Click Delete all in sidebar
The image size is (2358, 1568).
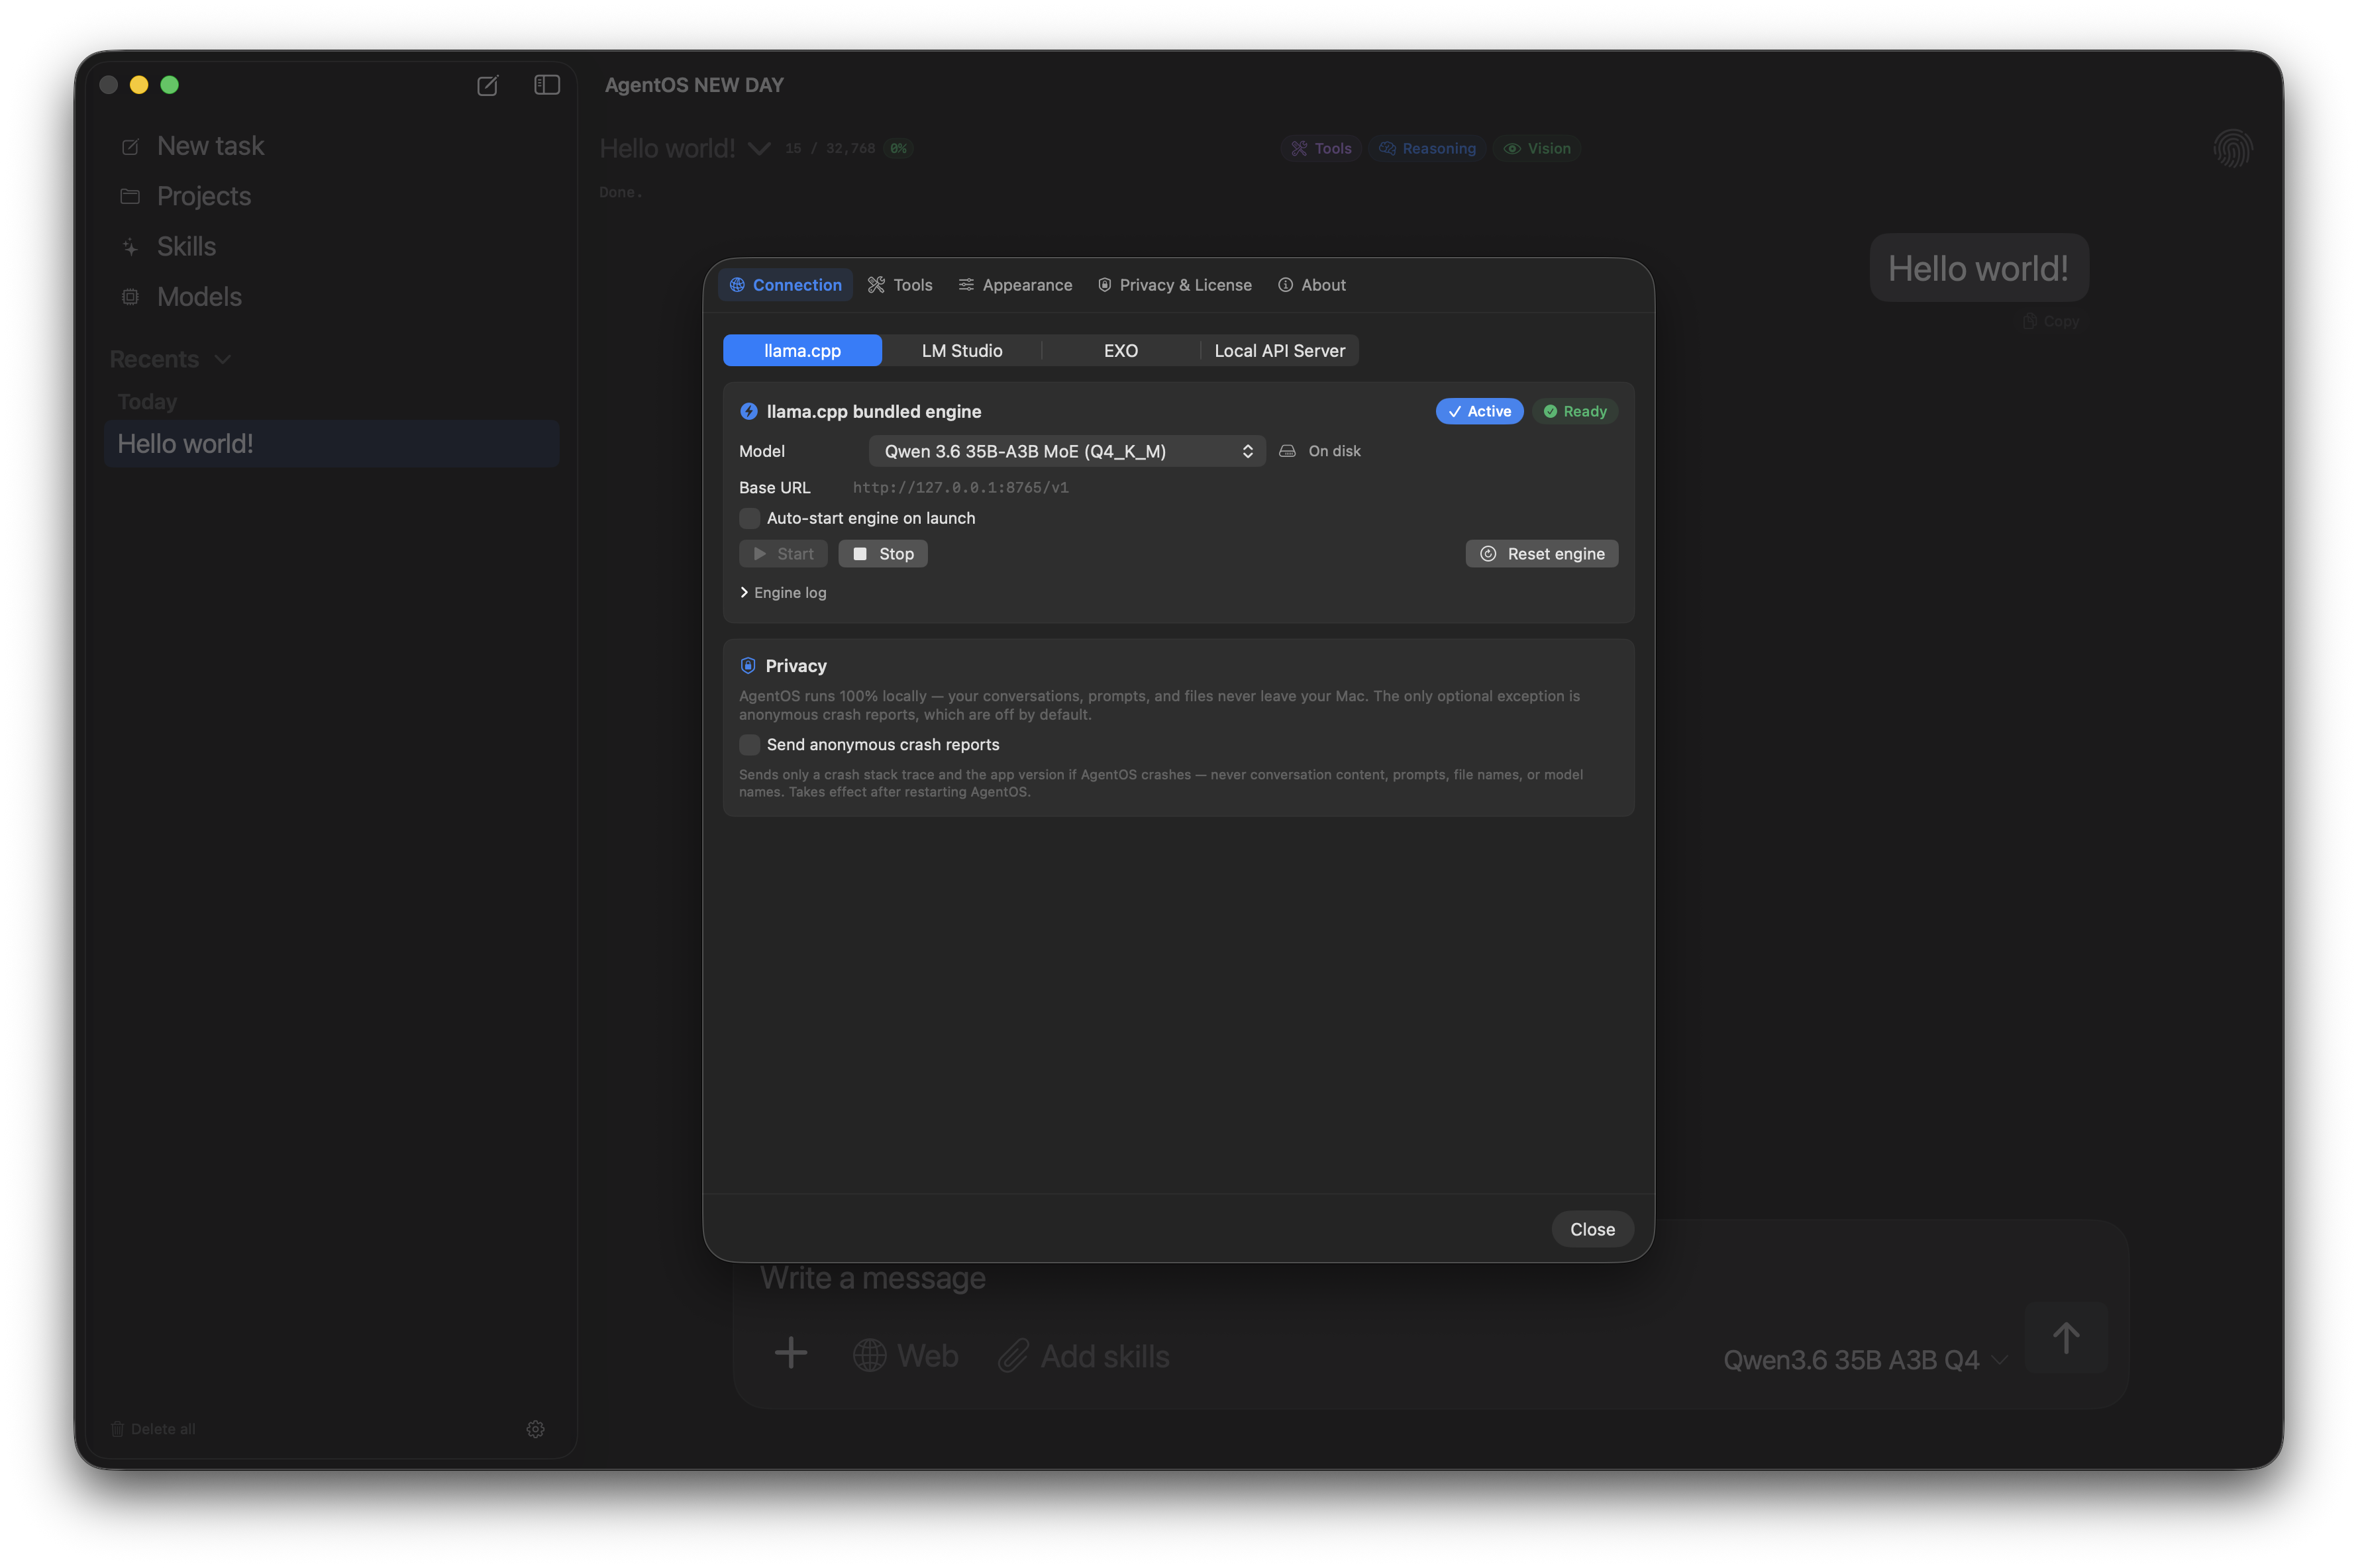pos(153,1429)
